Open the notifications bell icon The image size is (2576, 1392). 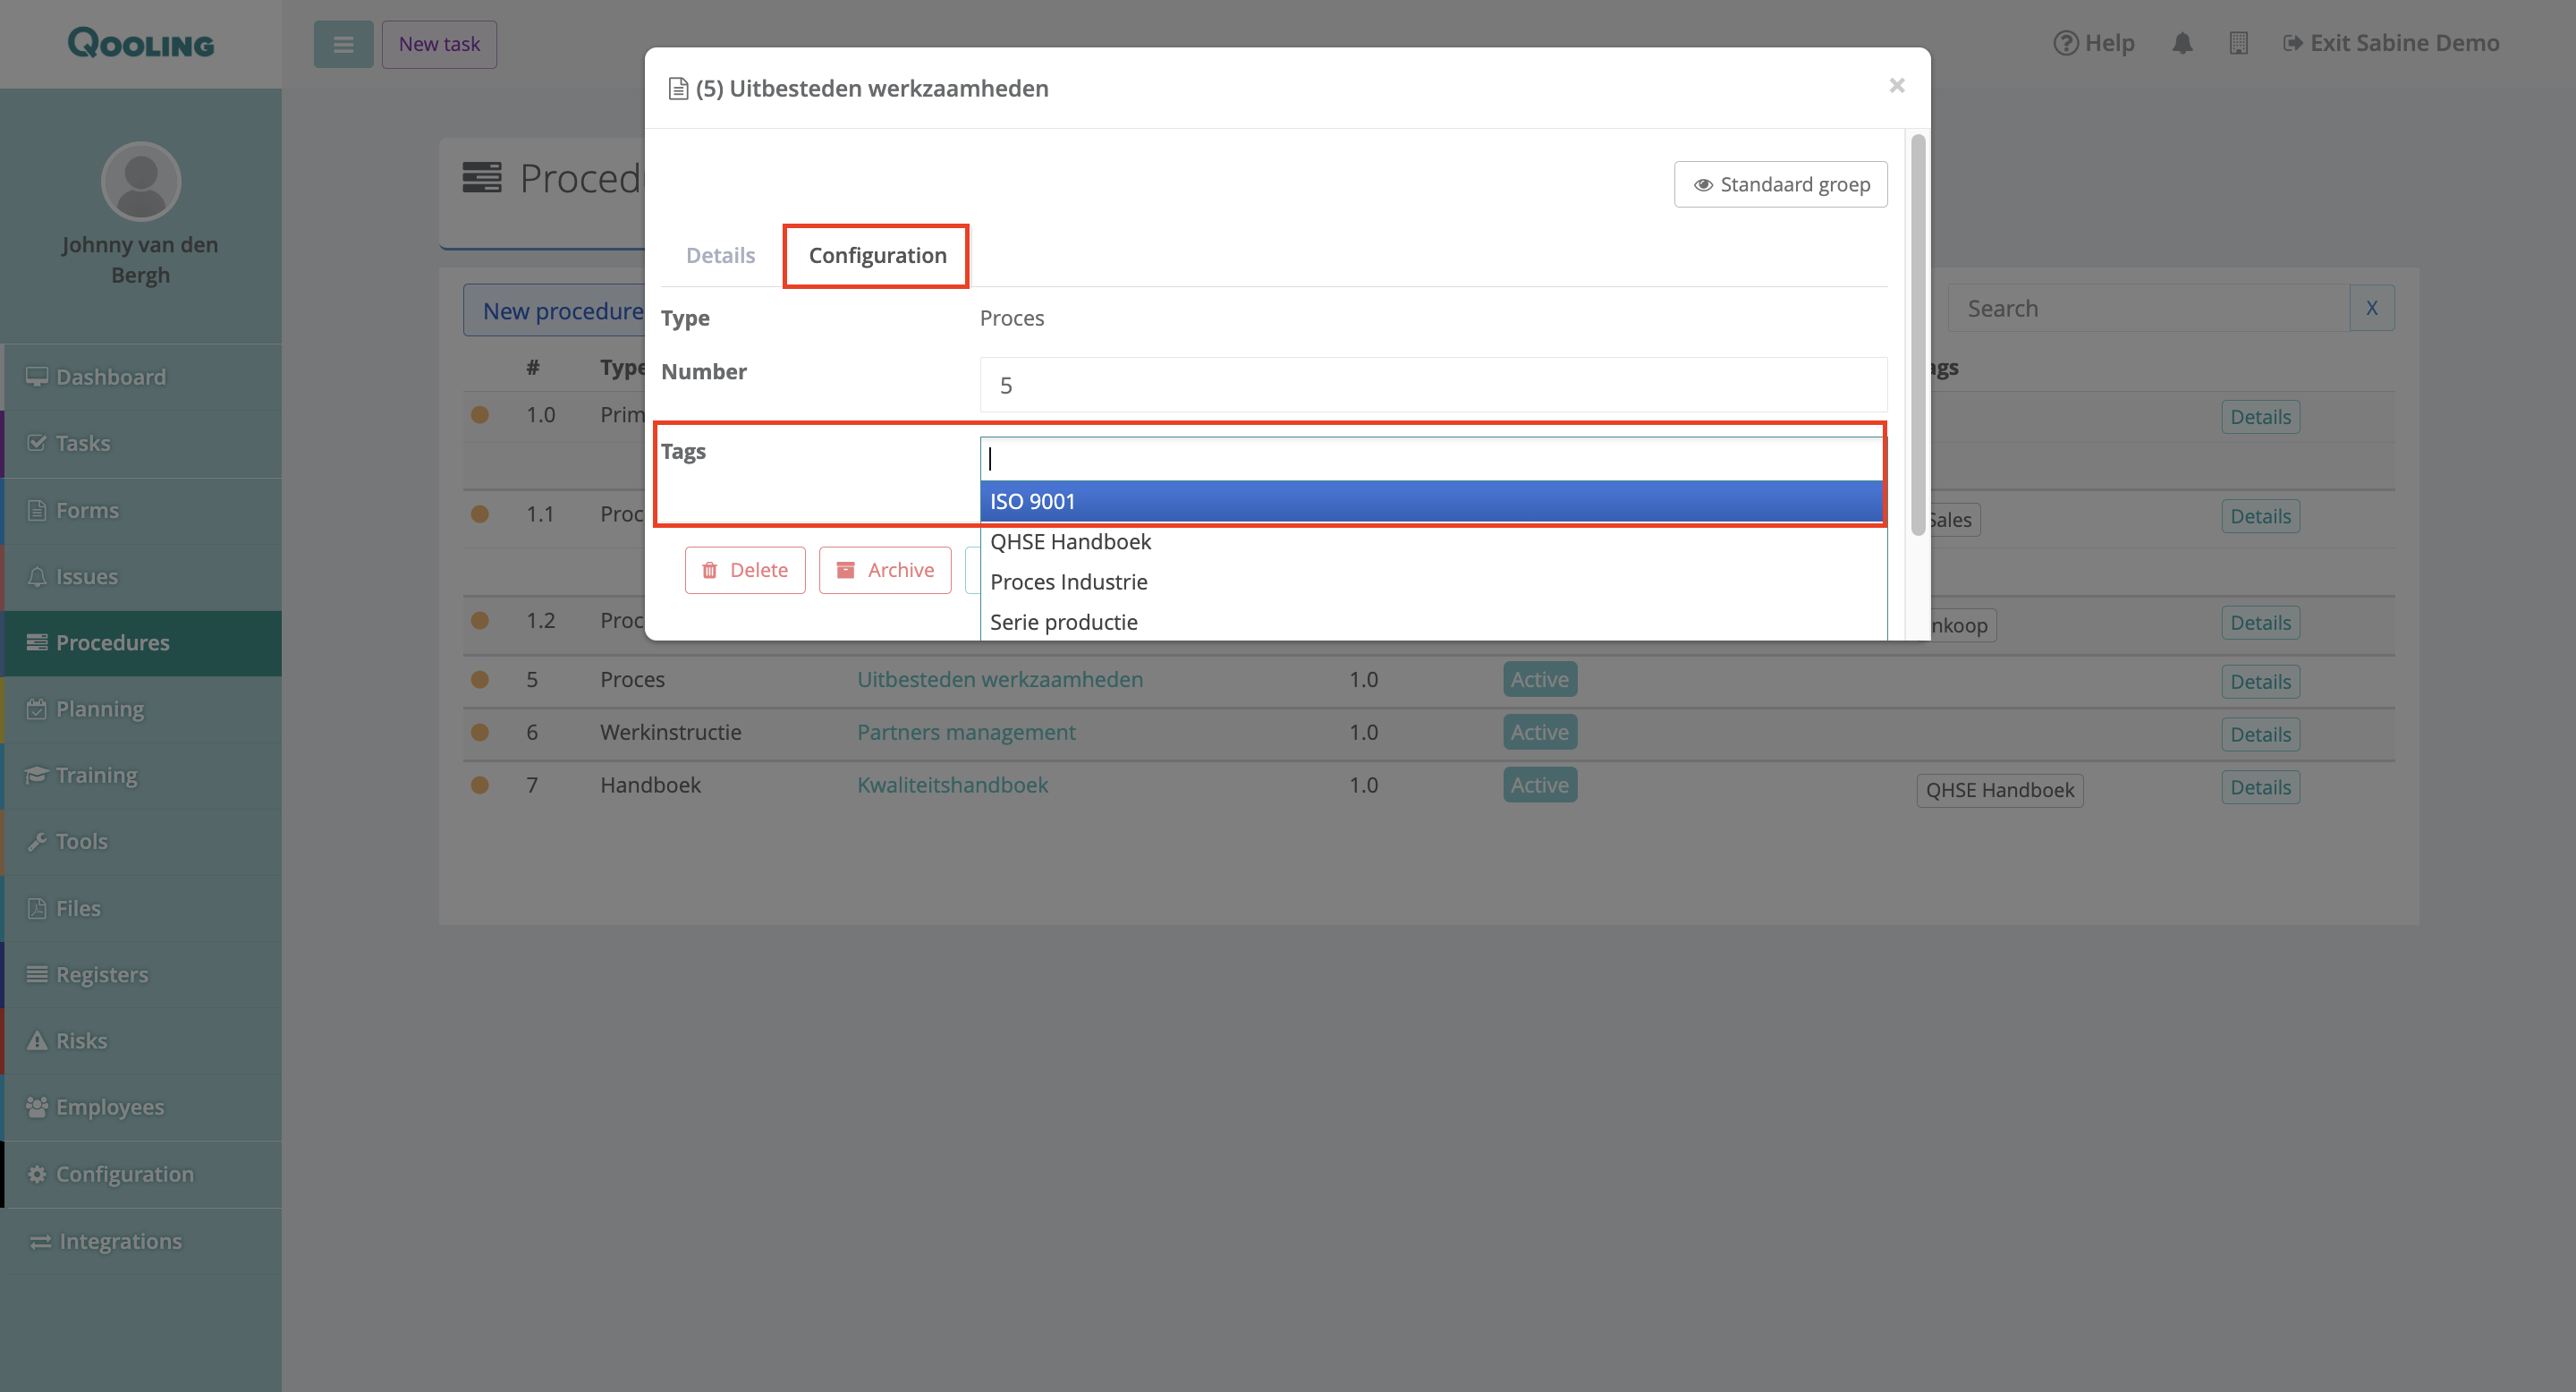coord(2182,43)
